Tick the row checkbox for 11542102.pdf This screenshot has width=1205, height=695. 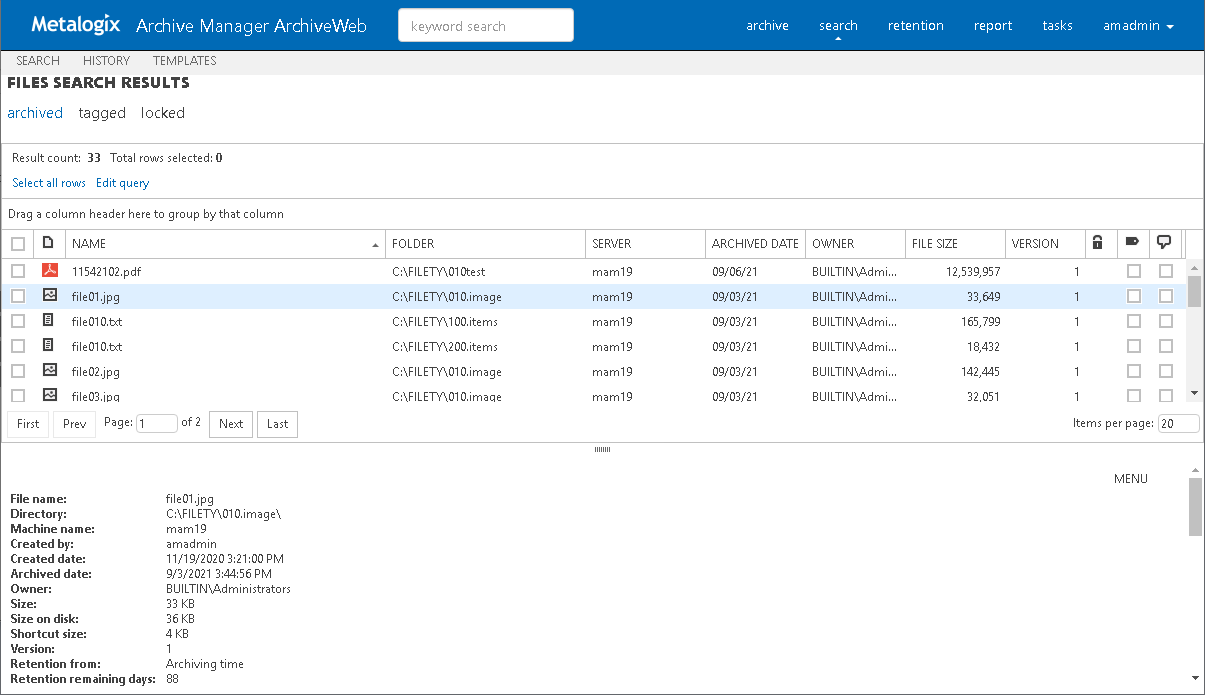click(18, 271)
